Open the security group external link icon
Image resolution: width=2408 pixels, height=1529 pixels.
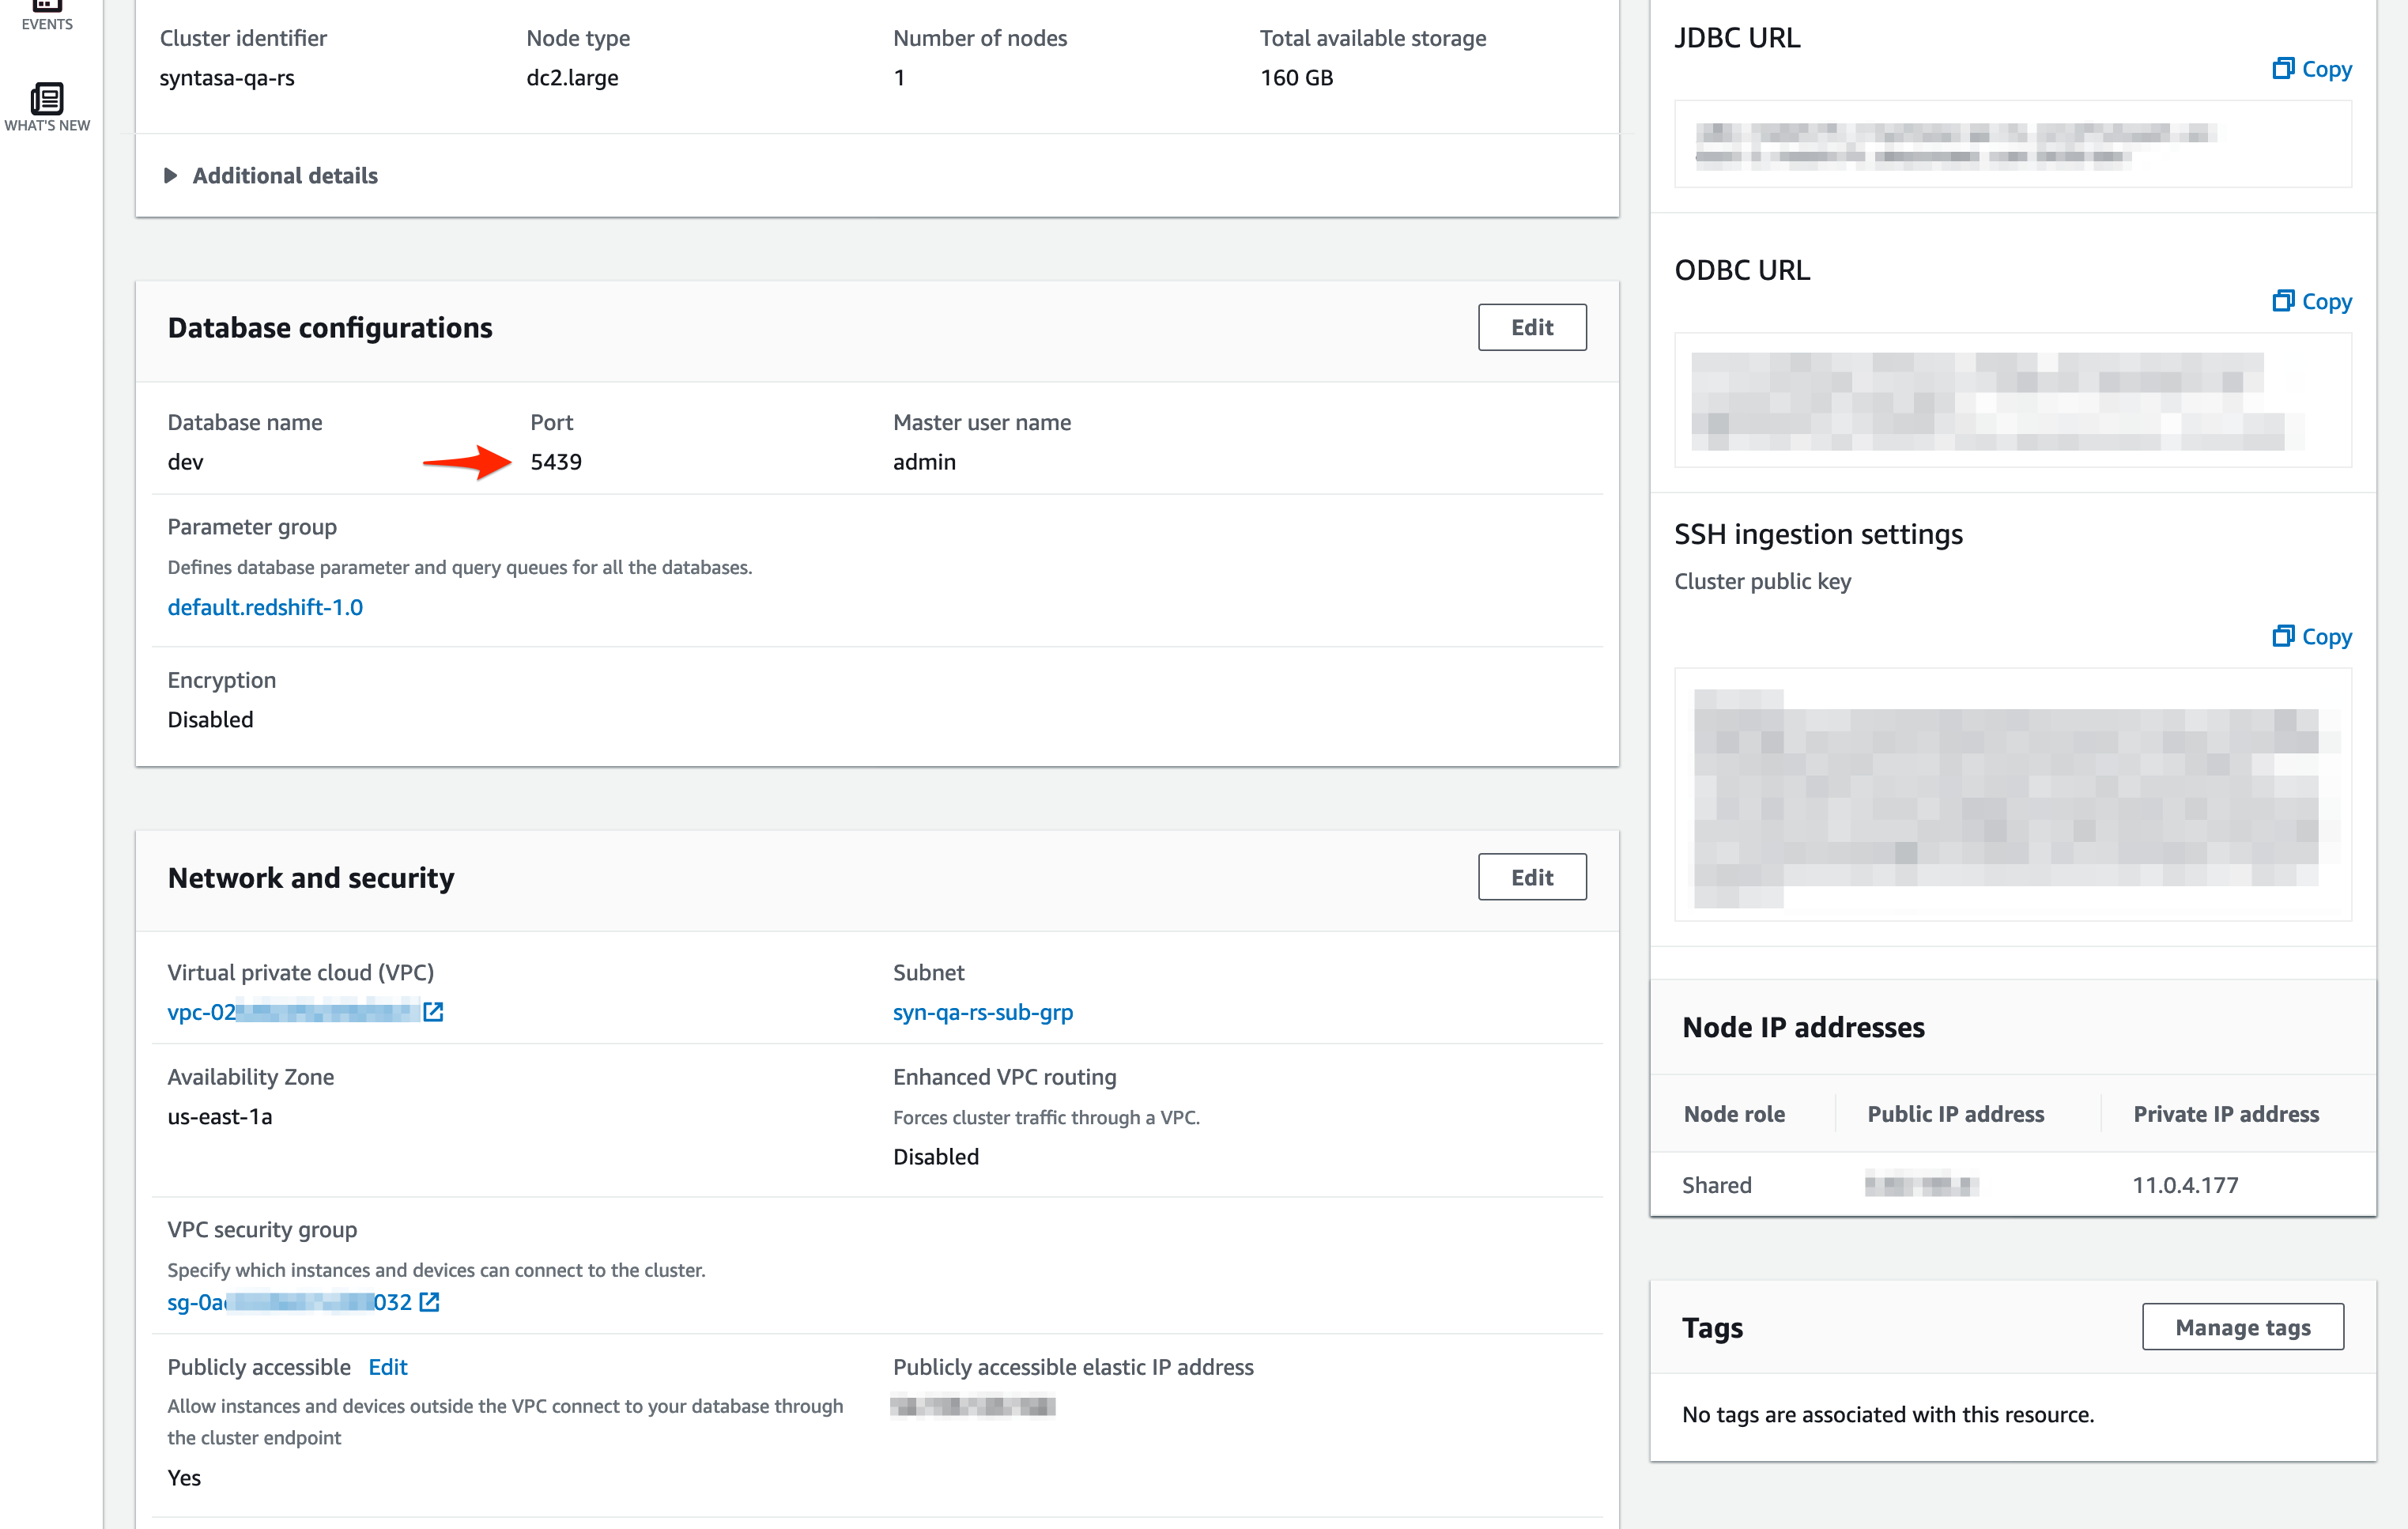pyautogui.click(x=429, y=1302)
